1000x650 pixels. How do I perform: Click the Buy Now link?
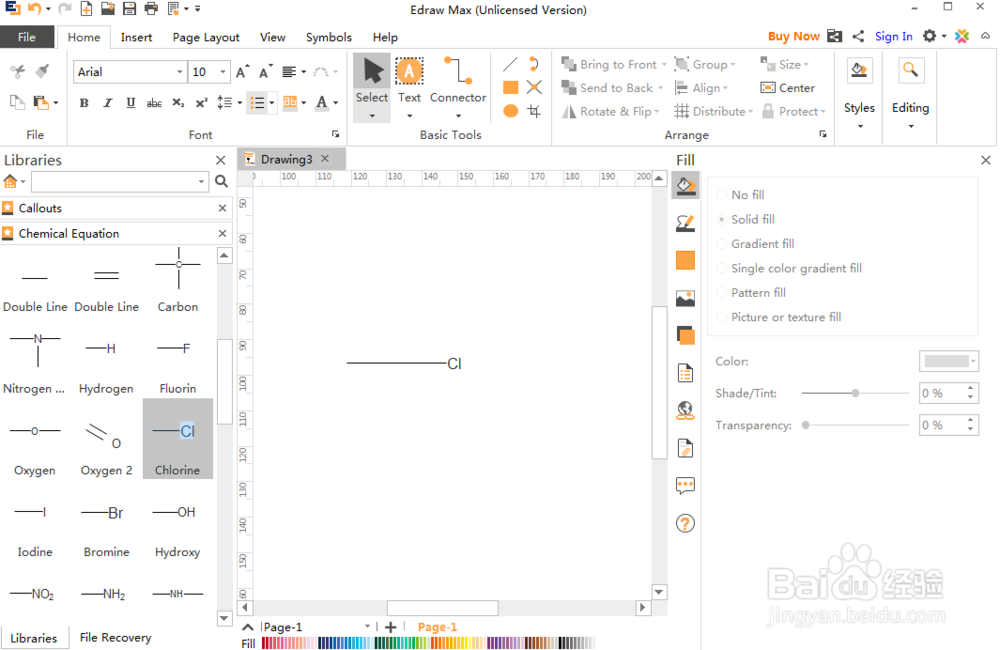click(x=793, y=36)
